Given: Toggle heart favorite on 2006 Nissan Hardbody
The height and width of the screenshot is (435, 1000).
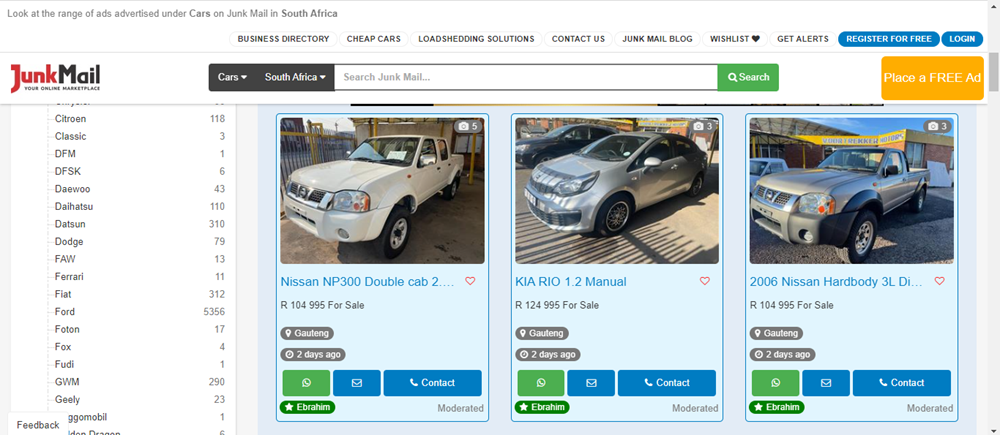Looking at the screenshot, I should point(939,282).
